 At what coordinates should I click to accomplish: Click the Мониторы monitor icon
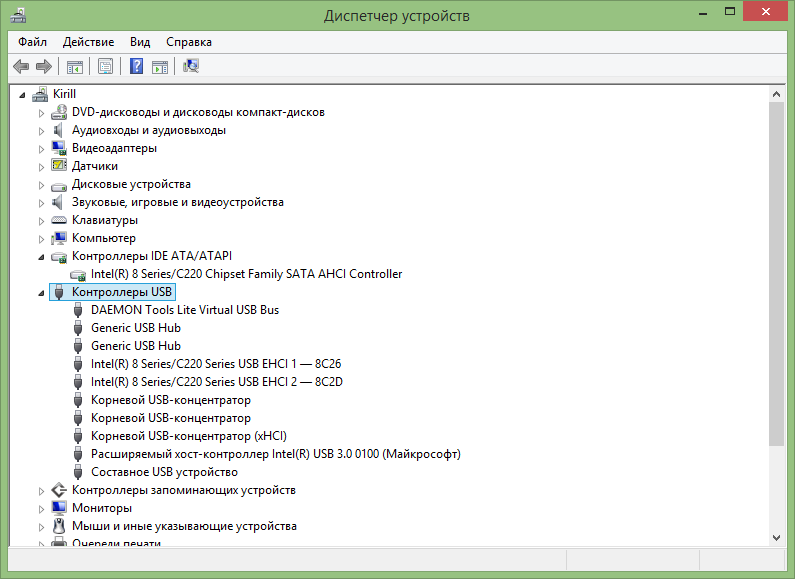coord(59,508)
